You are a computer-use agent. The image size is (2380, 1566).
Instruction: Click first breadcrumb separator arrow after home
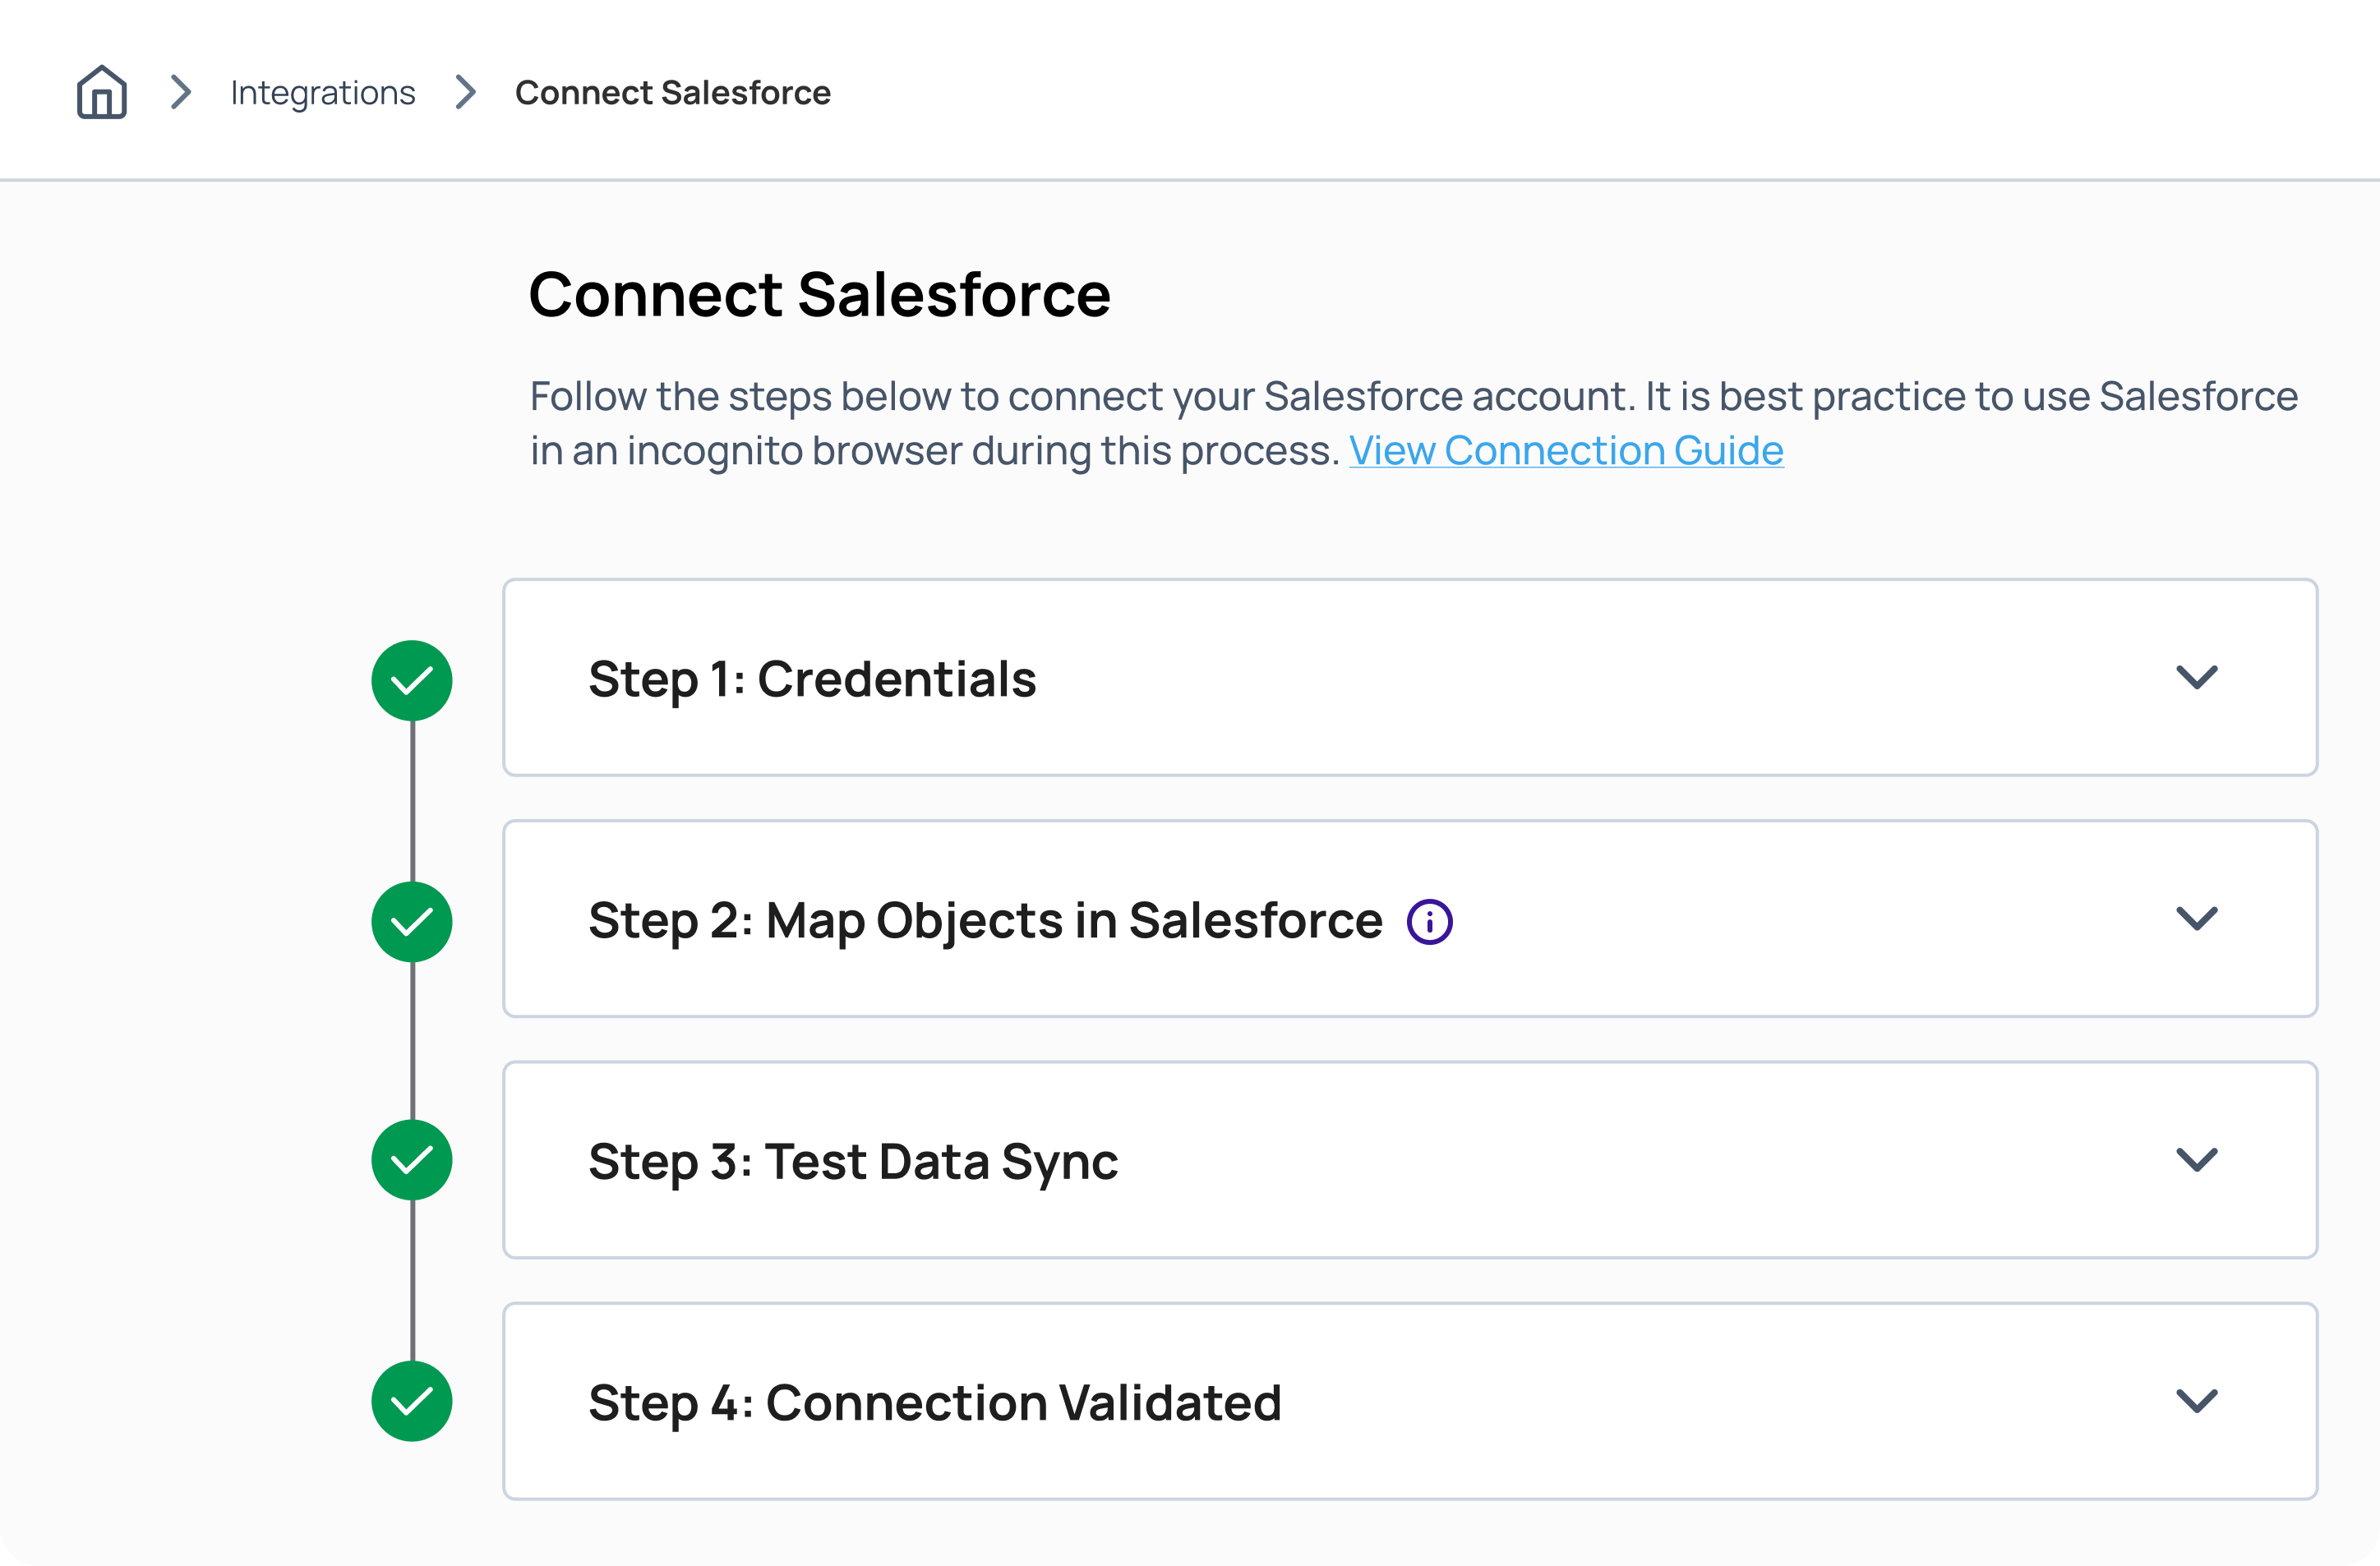(x=181, y=92)
